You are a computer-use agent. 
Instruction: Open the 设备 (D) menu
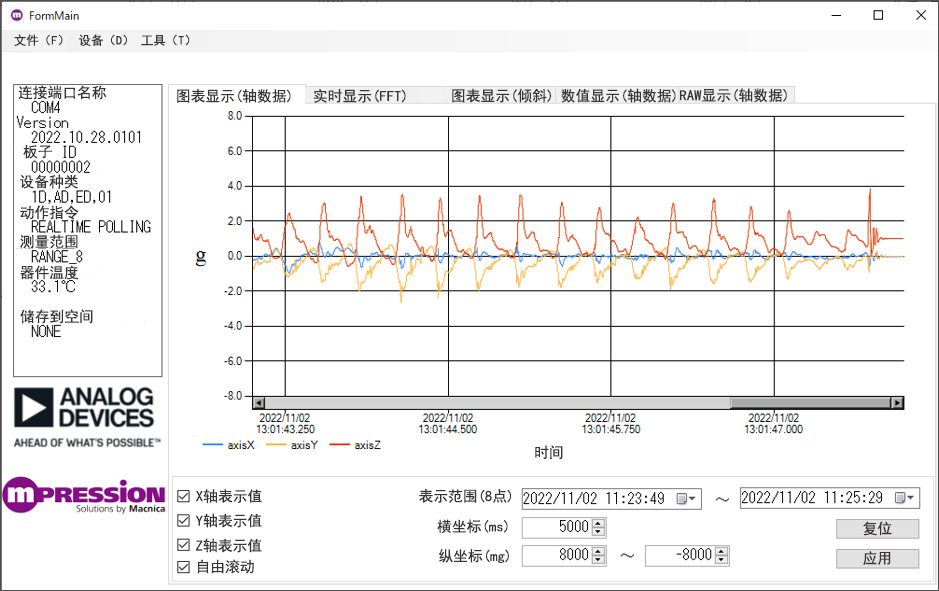(x=104, y=40)
